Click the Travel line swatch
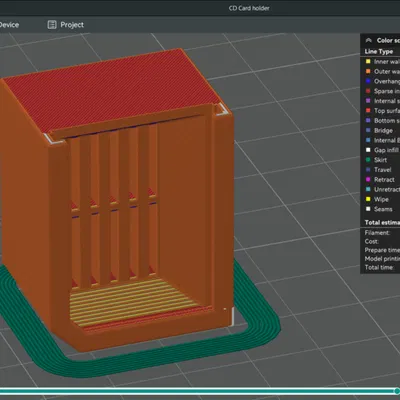The width and height of the screenshot is (400, 400). pyautogui.click(x=368, y=170)
